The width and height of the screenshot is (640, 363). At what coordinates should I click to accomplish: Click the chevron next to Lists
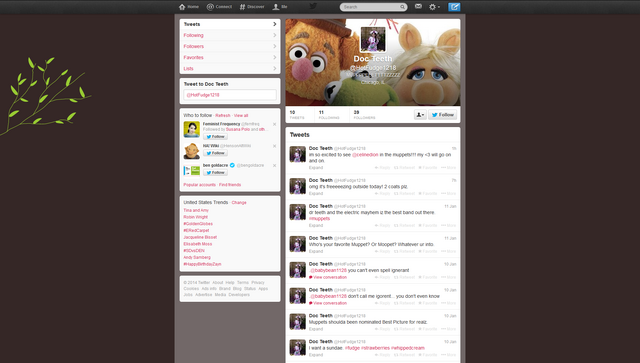[275, 68]
